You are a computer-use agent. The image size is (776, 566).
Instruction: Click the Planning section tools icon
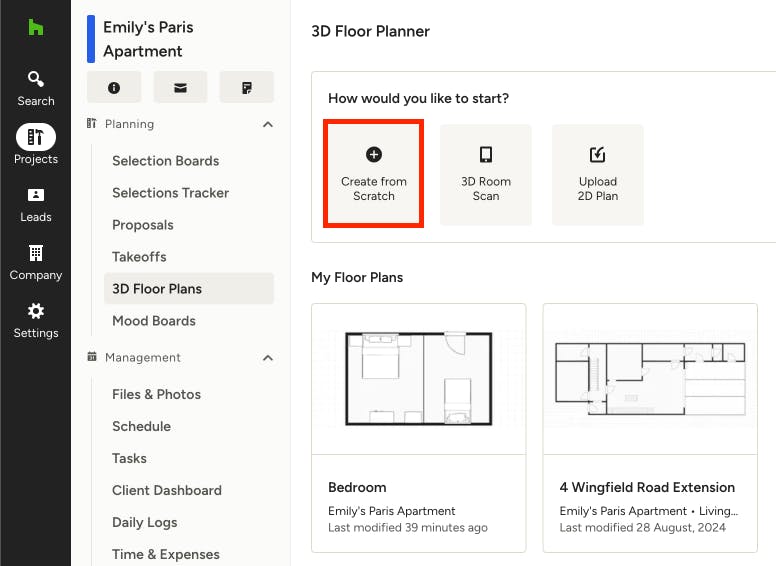pyautogui.click(x=92, y=123)
